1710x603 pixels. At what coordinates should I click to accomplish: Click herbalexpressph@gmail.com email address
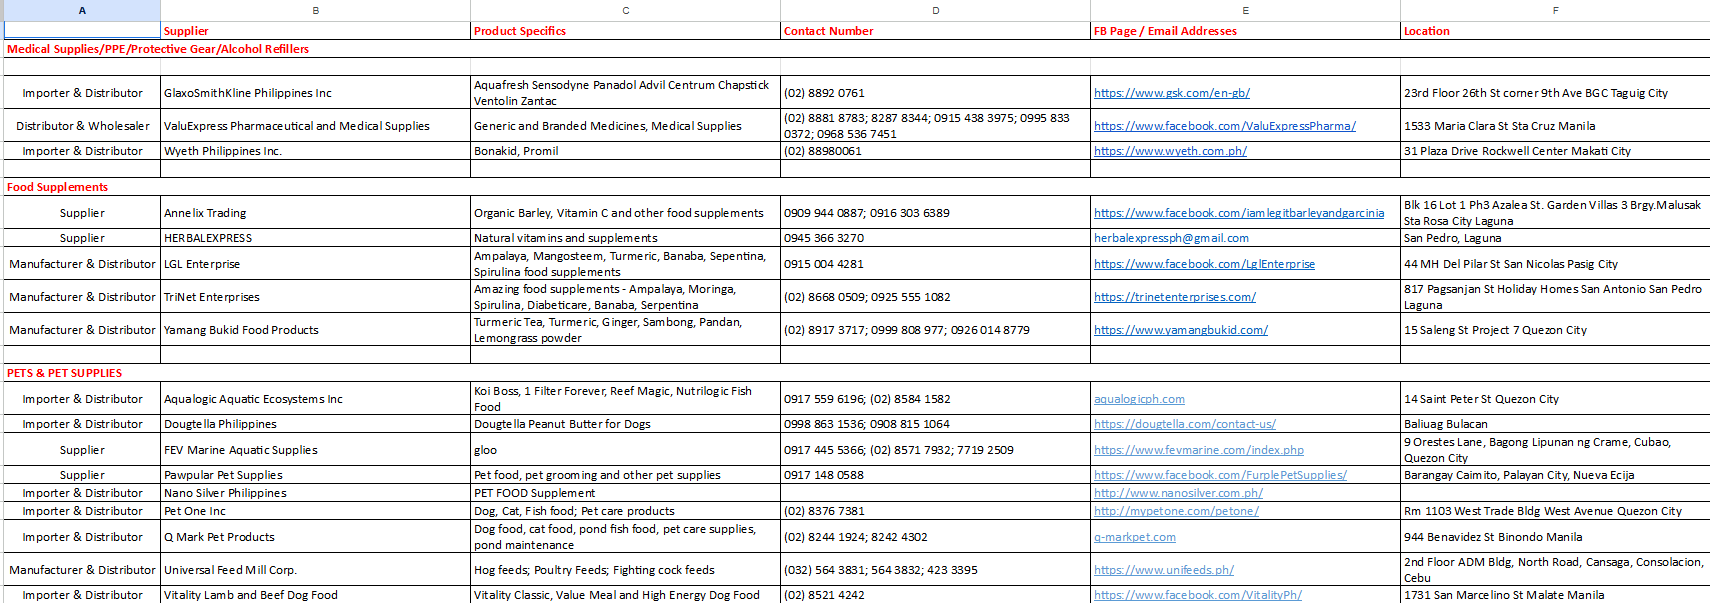(x=1171, y=238)
